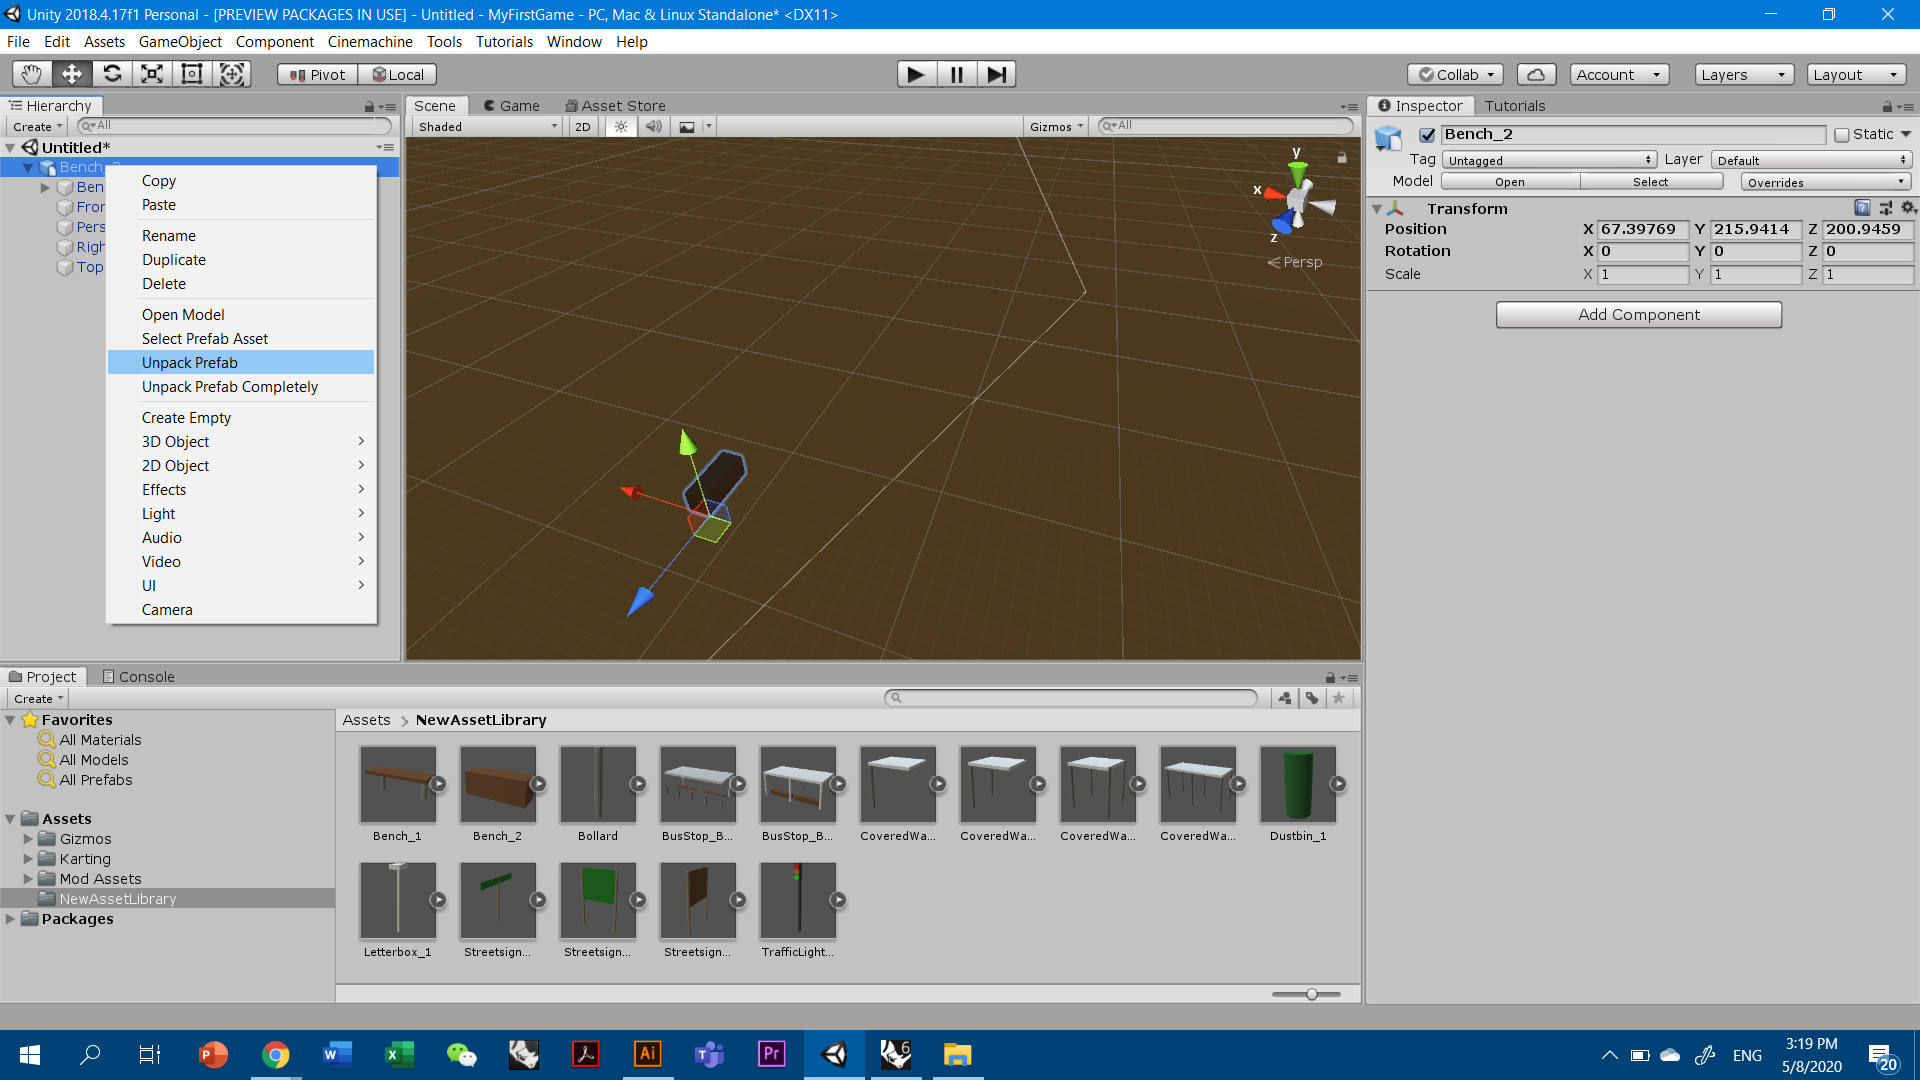
Task: Choose Unpack Prefab from context menu
Action: pyautogui.click(x=240, y=362)
